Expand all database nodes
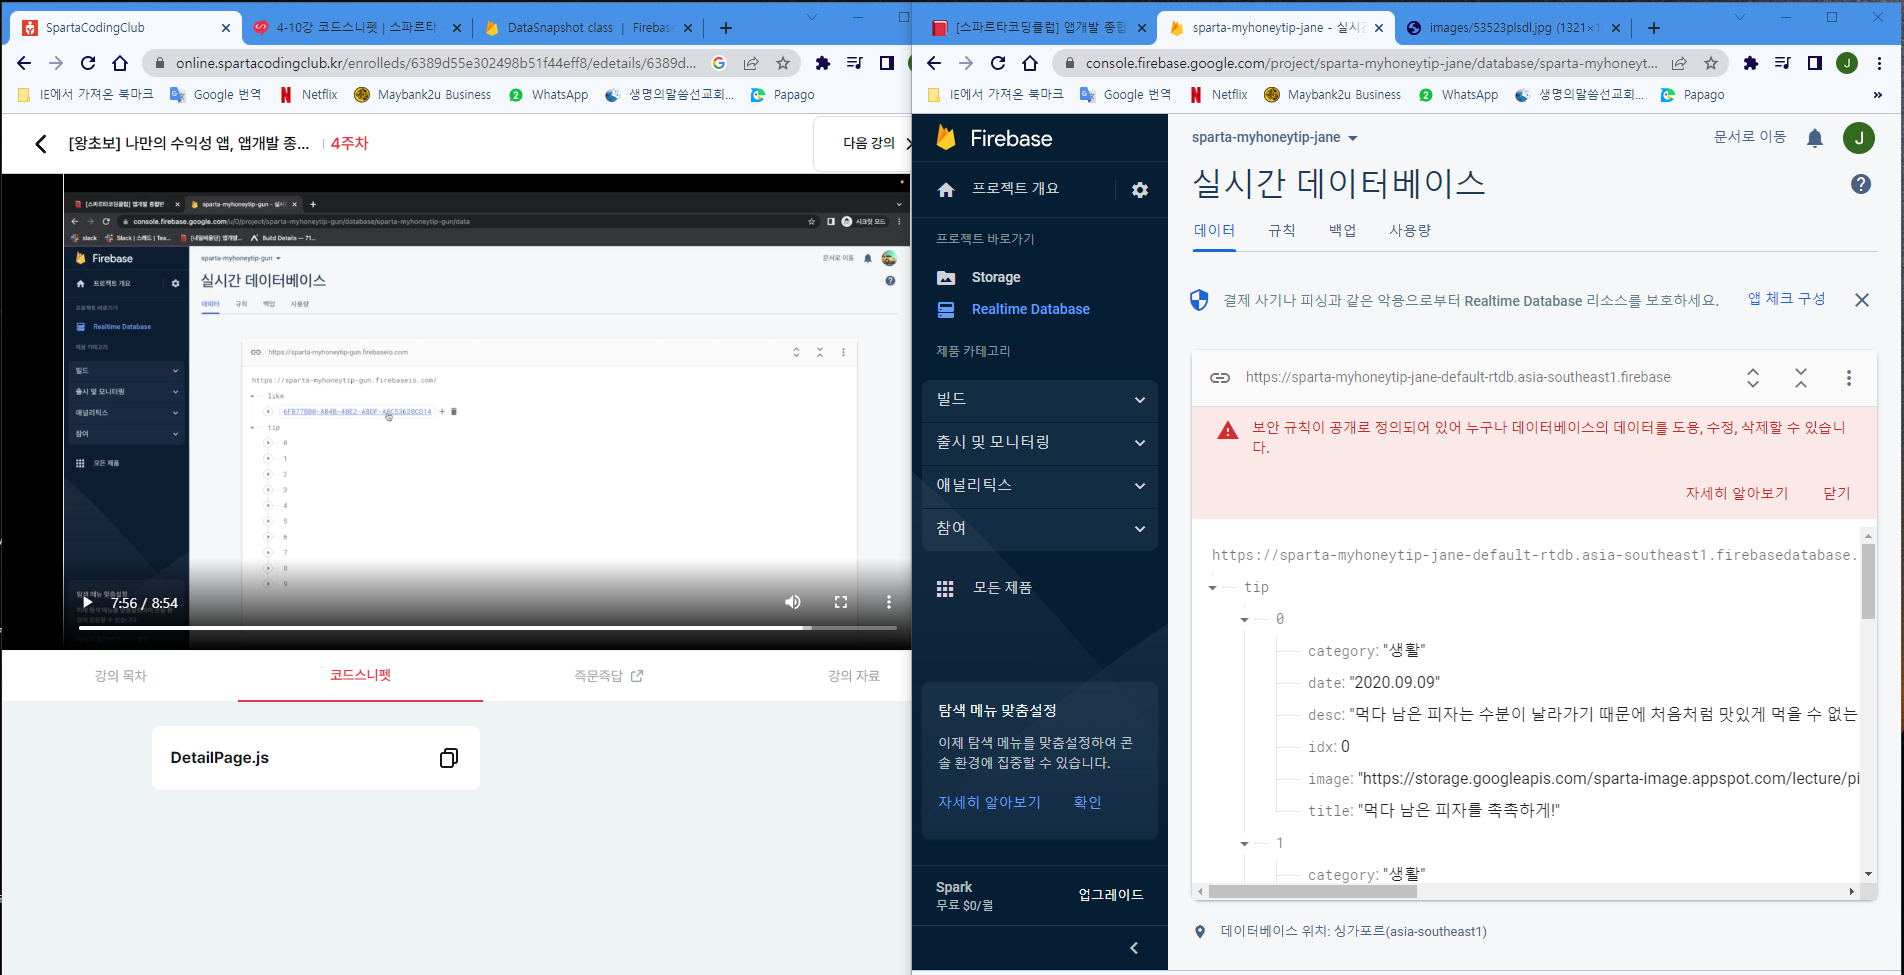The height and width of the screenshot is (975, 1904). (x=1753, y=378)
